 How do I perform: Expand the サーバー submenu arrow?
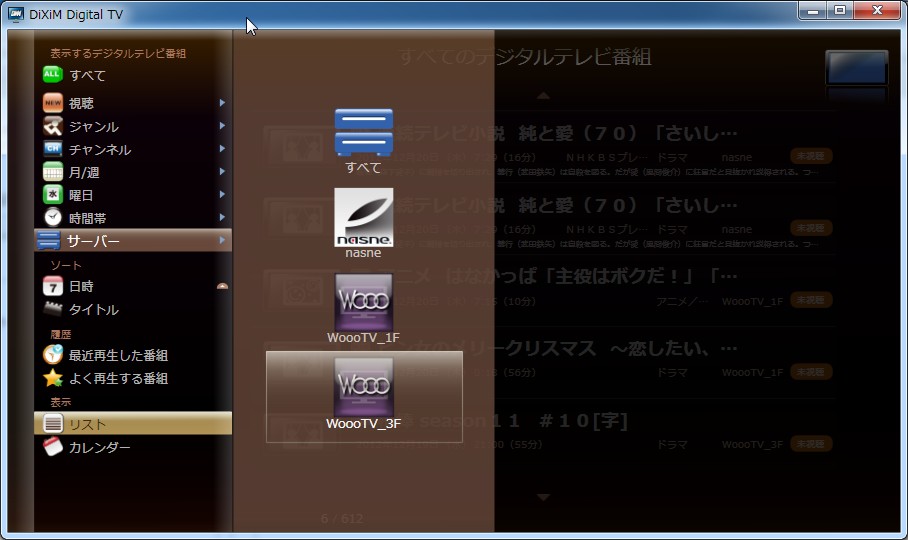tap(222, 240)
